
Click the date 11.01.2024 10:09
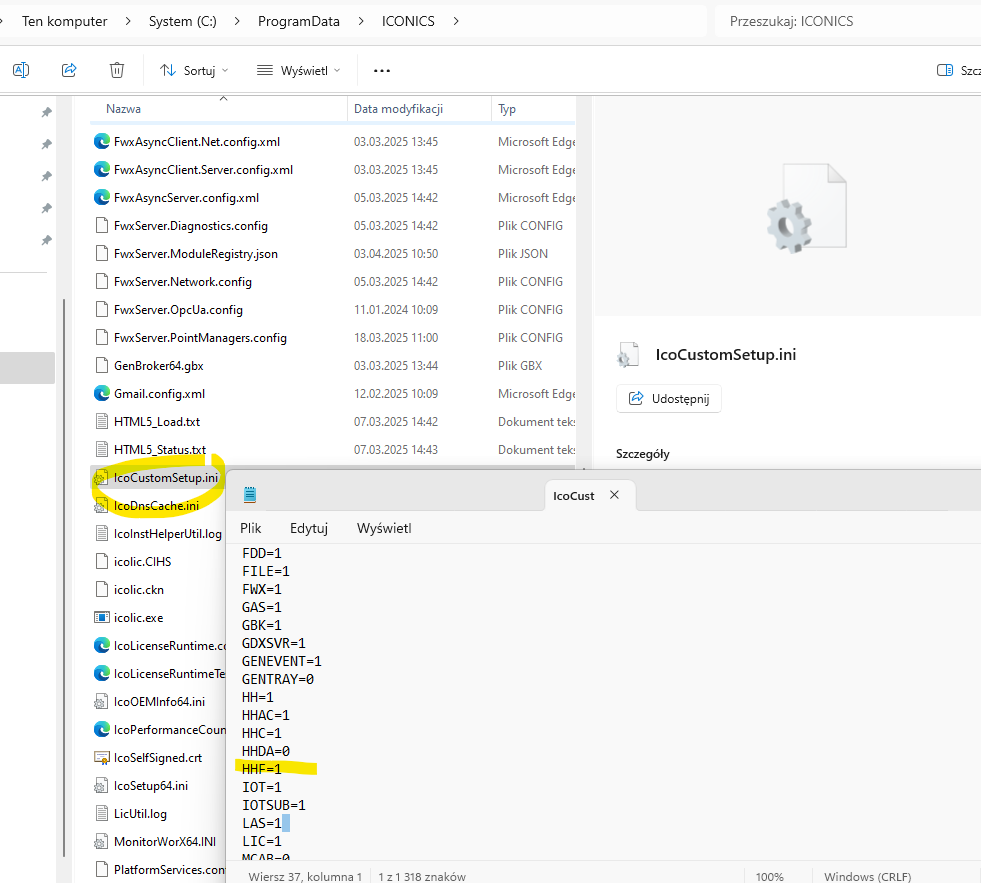396,310
